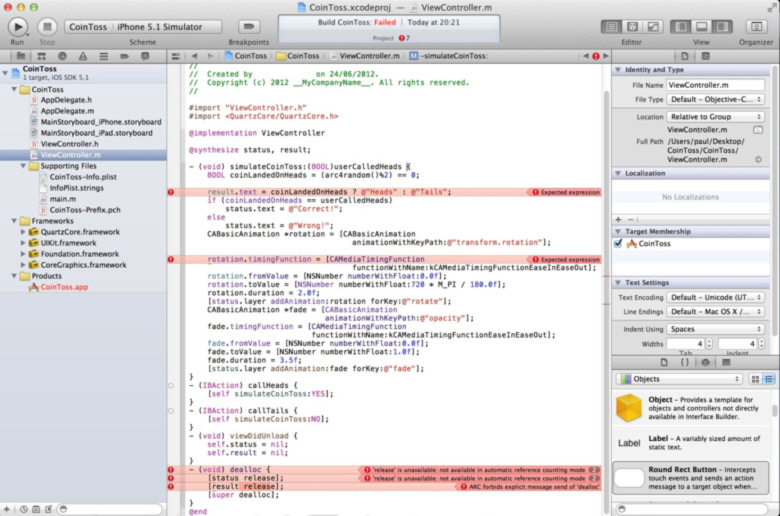The image size is (780, 516).
Task: Click the Stop button in toolbar
Action: click(47, 26)
